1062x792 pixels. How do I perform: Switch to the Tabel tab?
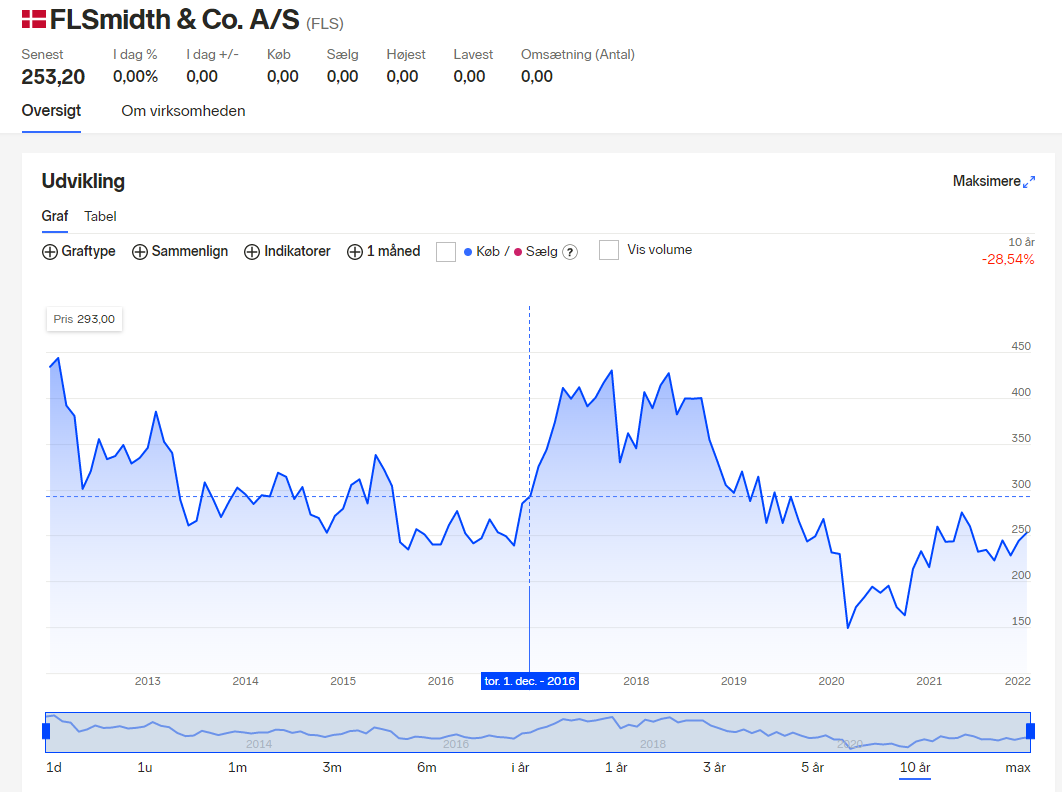(x=100, y=216)
